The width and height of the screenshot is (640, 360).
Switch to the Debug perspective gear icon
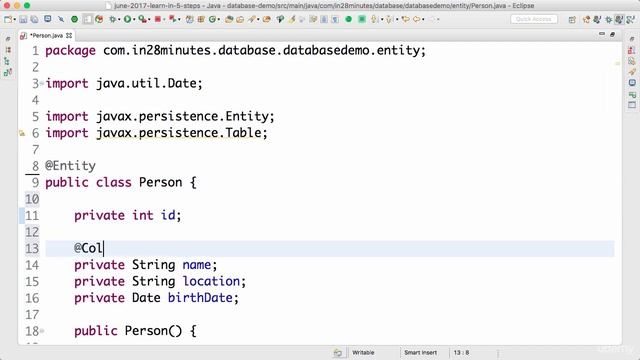[x=608, y=20]
